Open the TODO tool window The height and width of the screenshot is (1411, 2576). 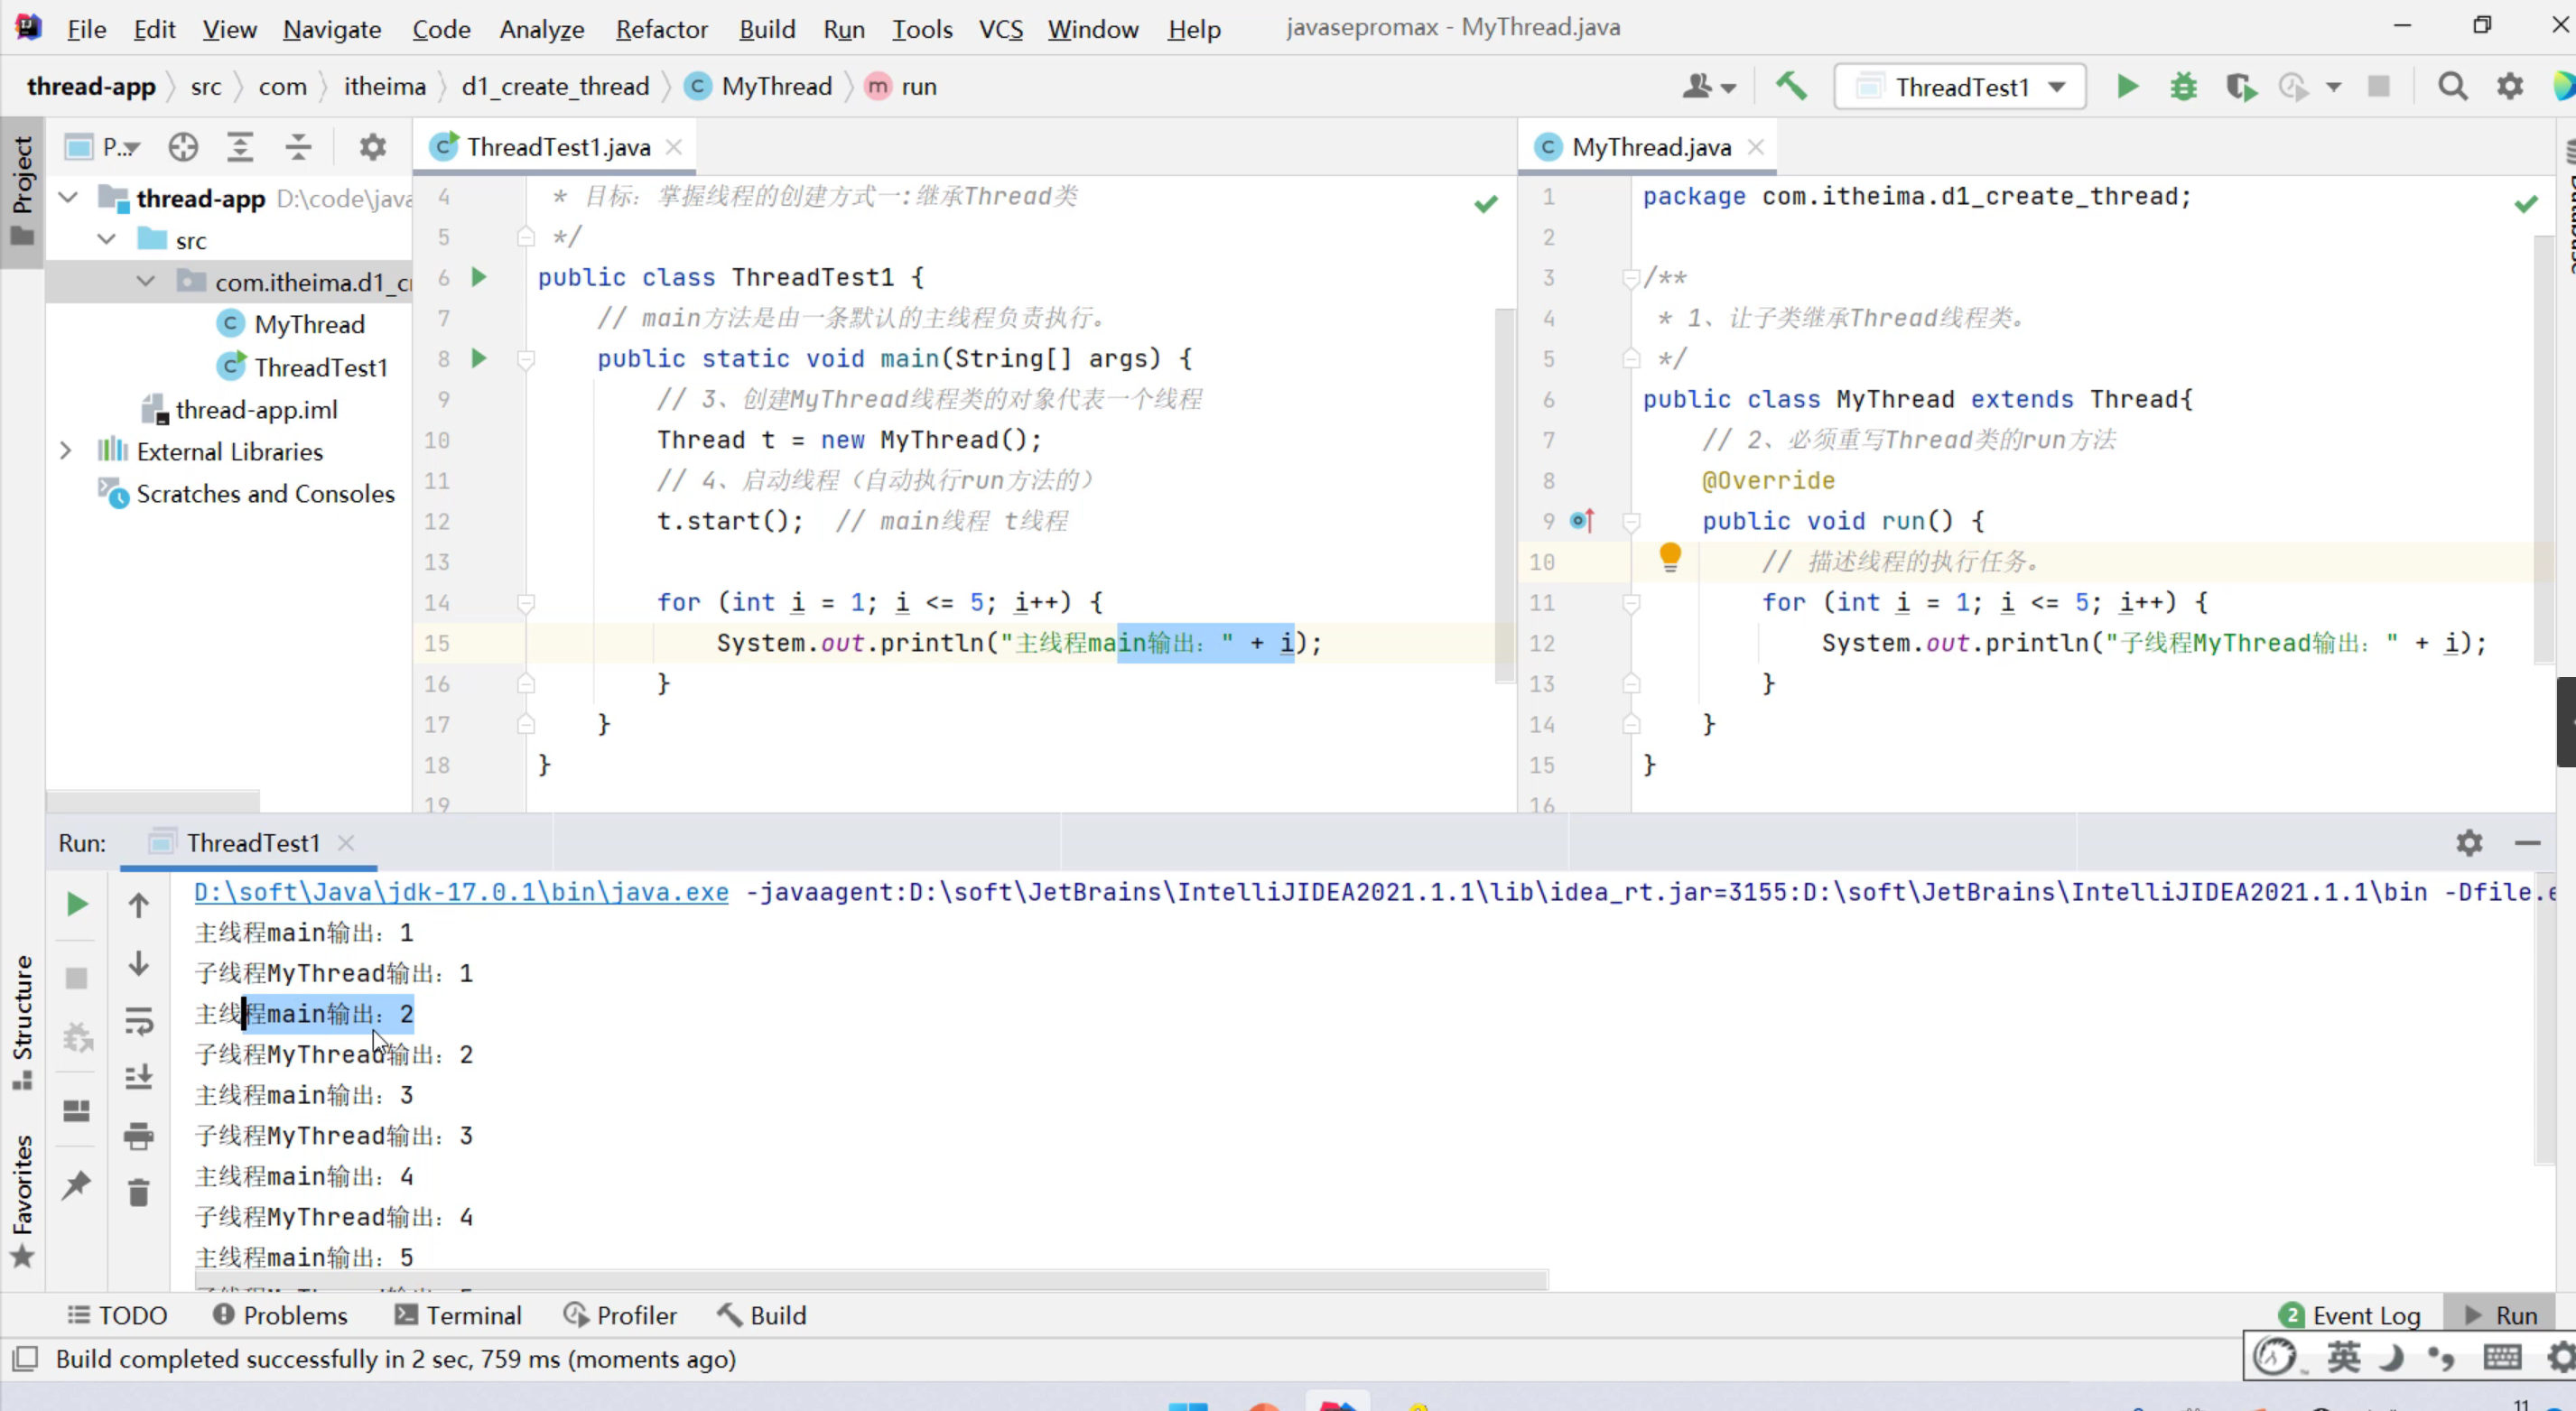(117, 1315)
